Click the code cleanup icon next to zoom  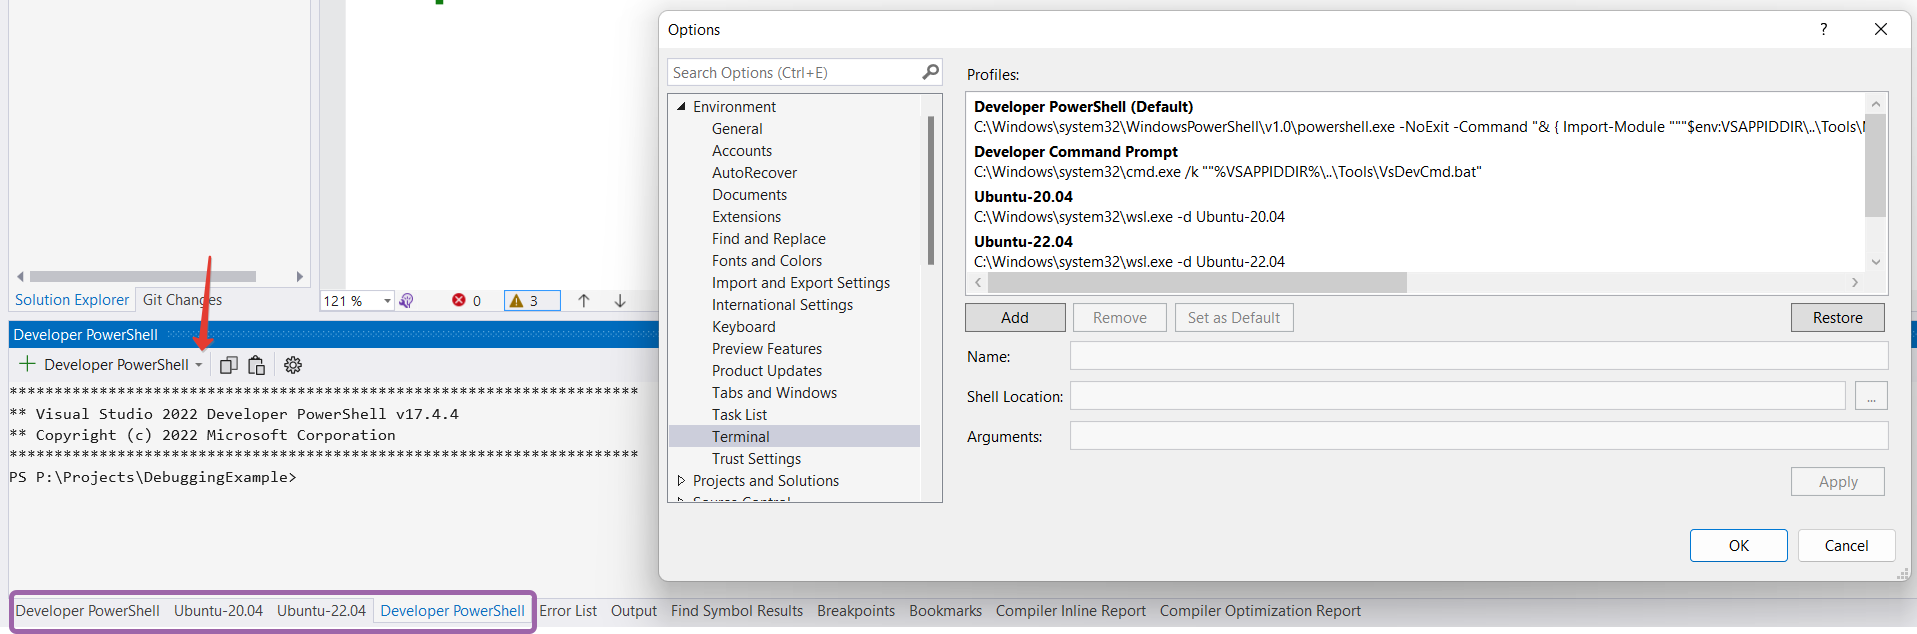click(407, 300)
